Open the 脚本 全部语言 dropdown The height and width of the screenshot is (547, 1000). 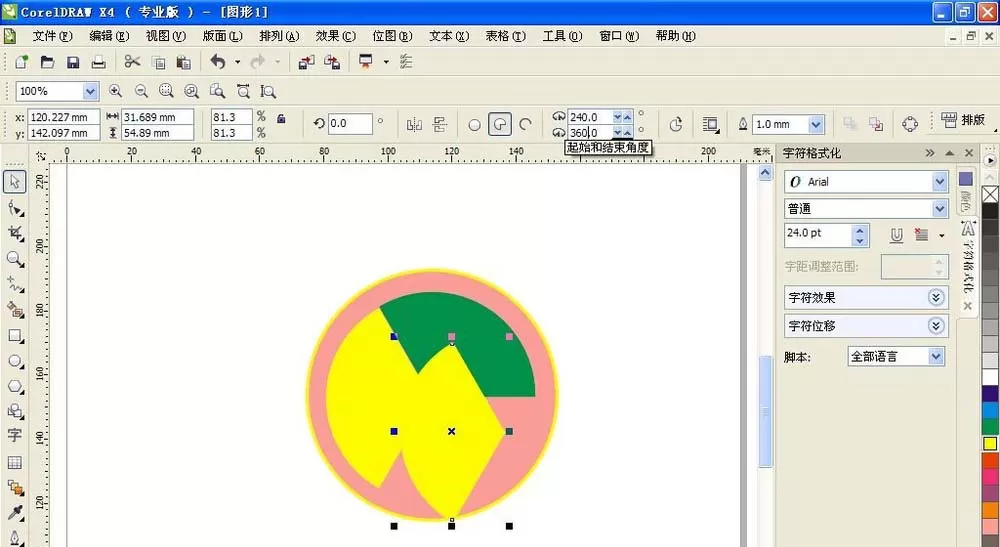pyautogui.click(x=936, y=356)
